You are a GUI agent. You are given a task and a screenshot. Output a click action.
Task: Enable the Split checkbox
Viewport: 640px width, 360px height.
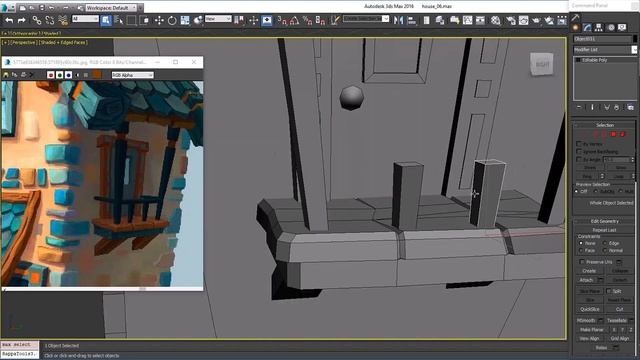pyautogui.click(x=609, y=291)
